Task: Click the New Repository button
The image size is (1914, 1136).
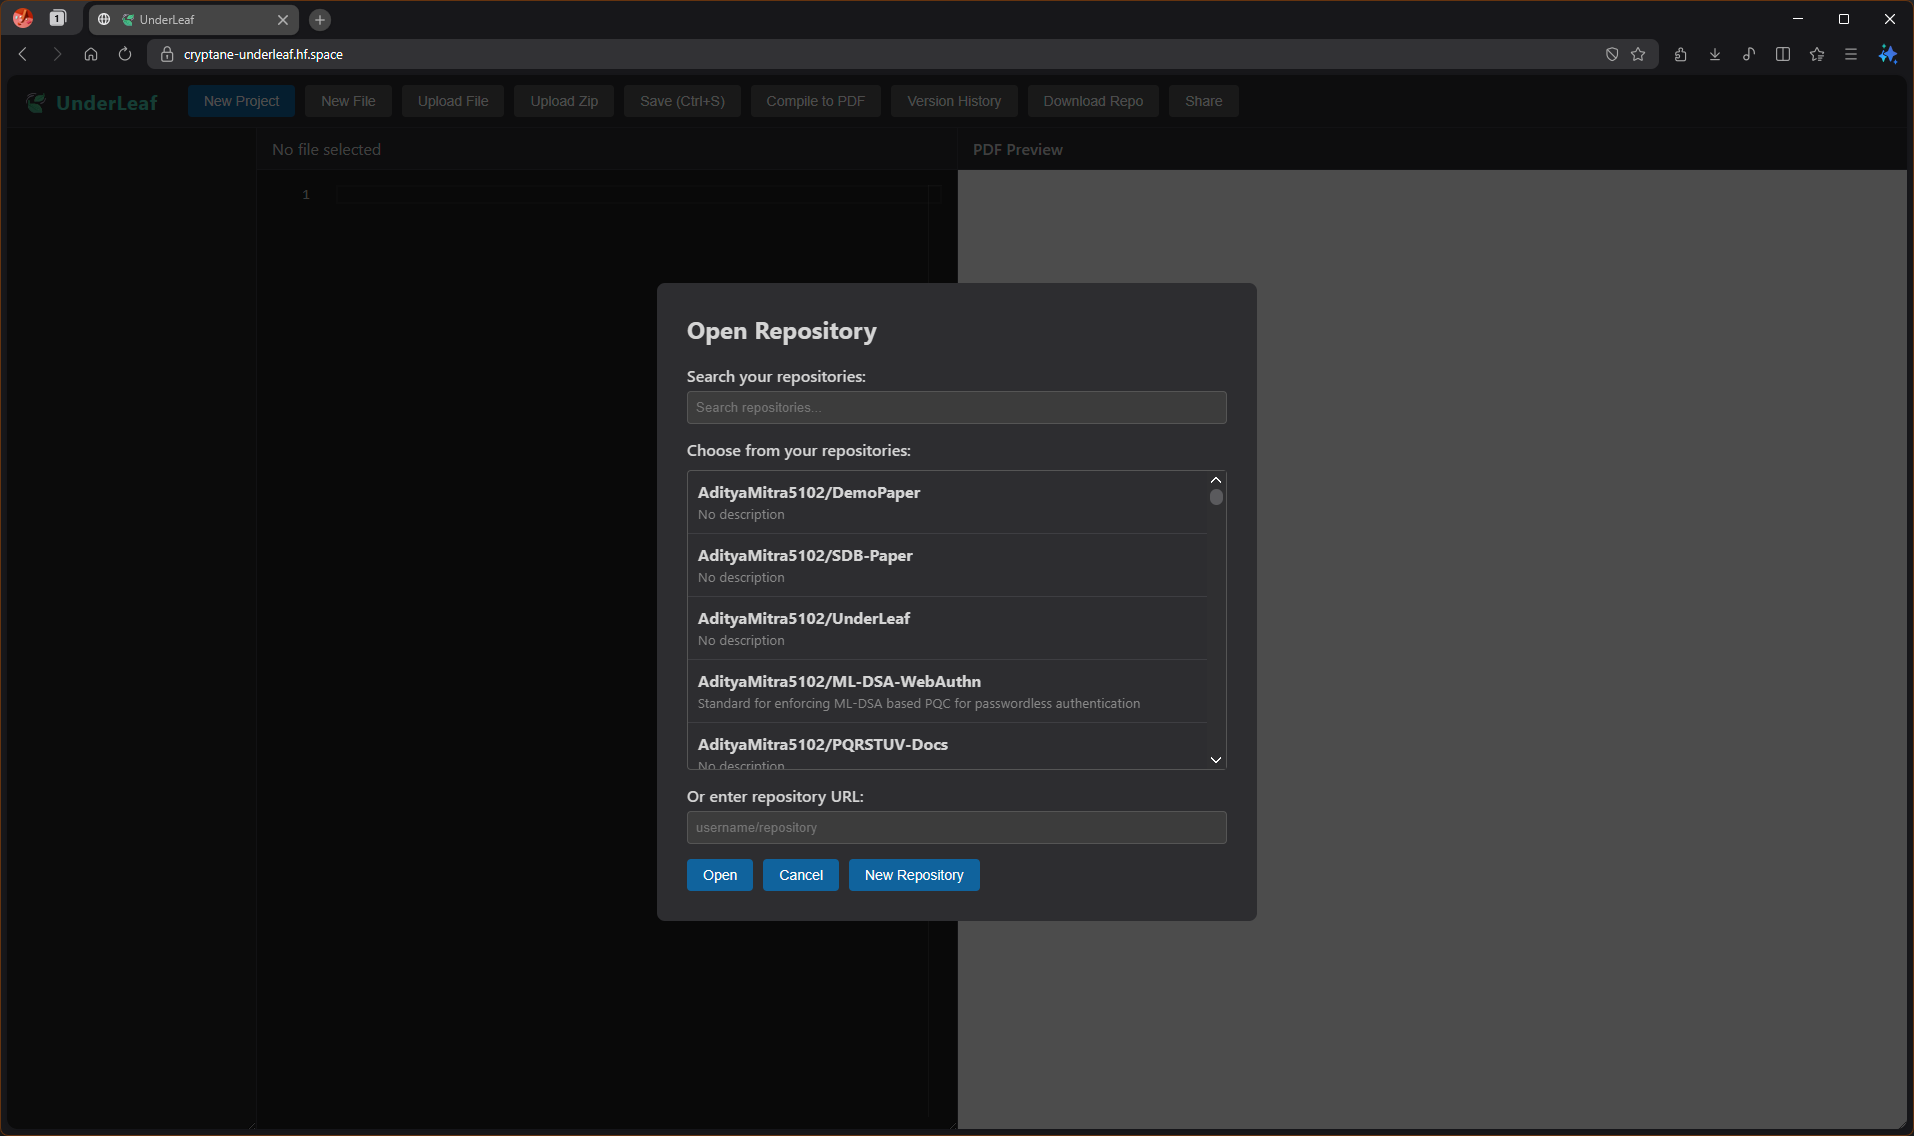Action: point(914,874)
